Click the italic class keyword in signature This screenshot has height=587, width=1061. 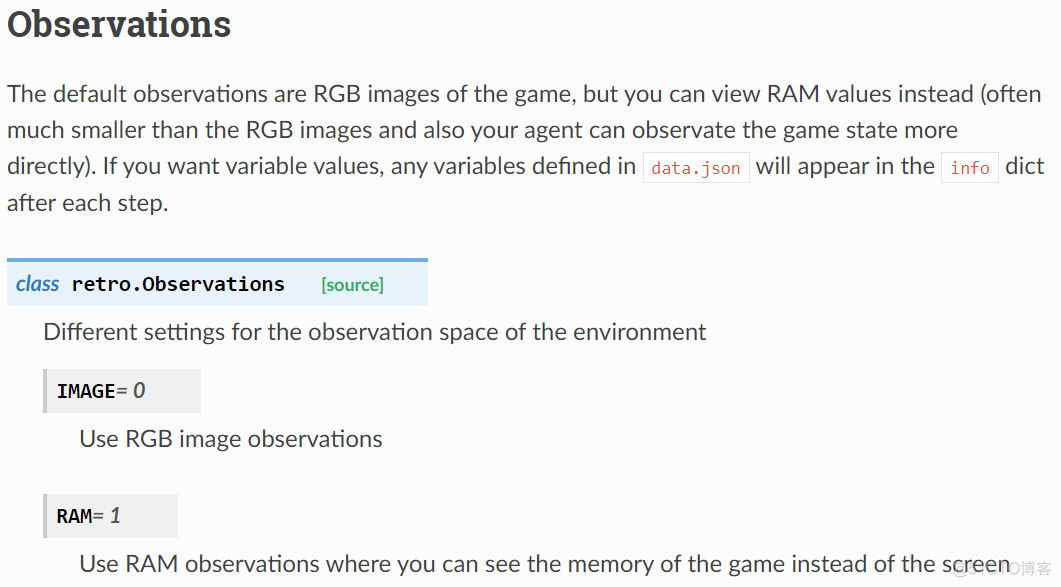(x=37, y=284)
